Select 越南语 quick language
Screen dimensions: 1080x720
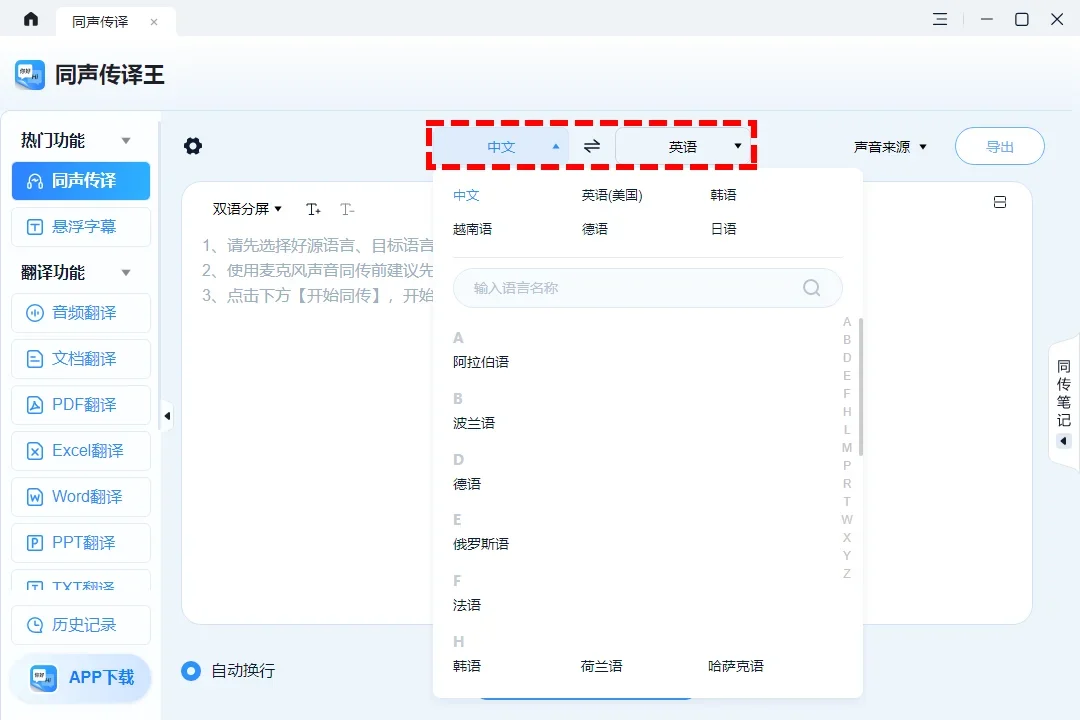point(472,229)
